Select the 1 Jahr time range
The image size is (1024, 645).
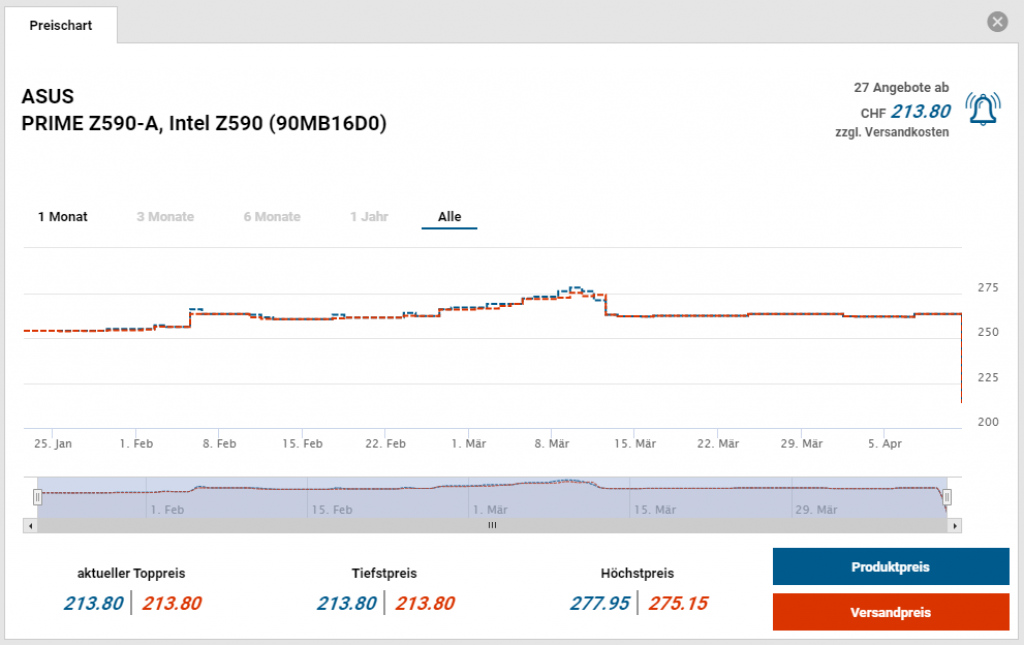pyautogui.click(x=369, y=217)
